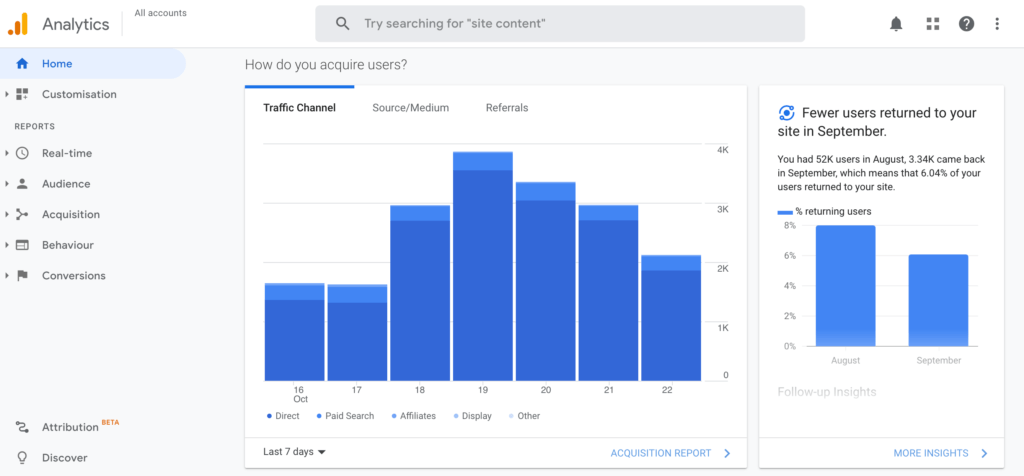The height and width of the screenshot is (476, 1024).
Task: Click the Analytics logo icon
Action: click(x=19, y=24)
